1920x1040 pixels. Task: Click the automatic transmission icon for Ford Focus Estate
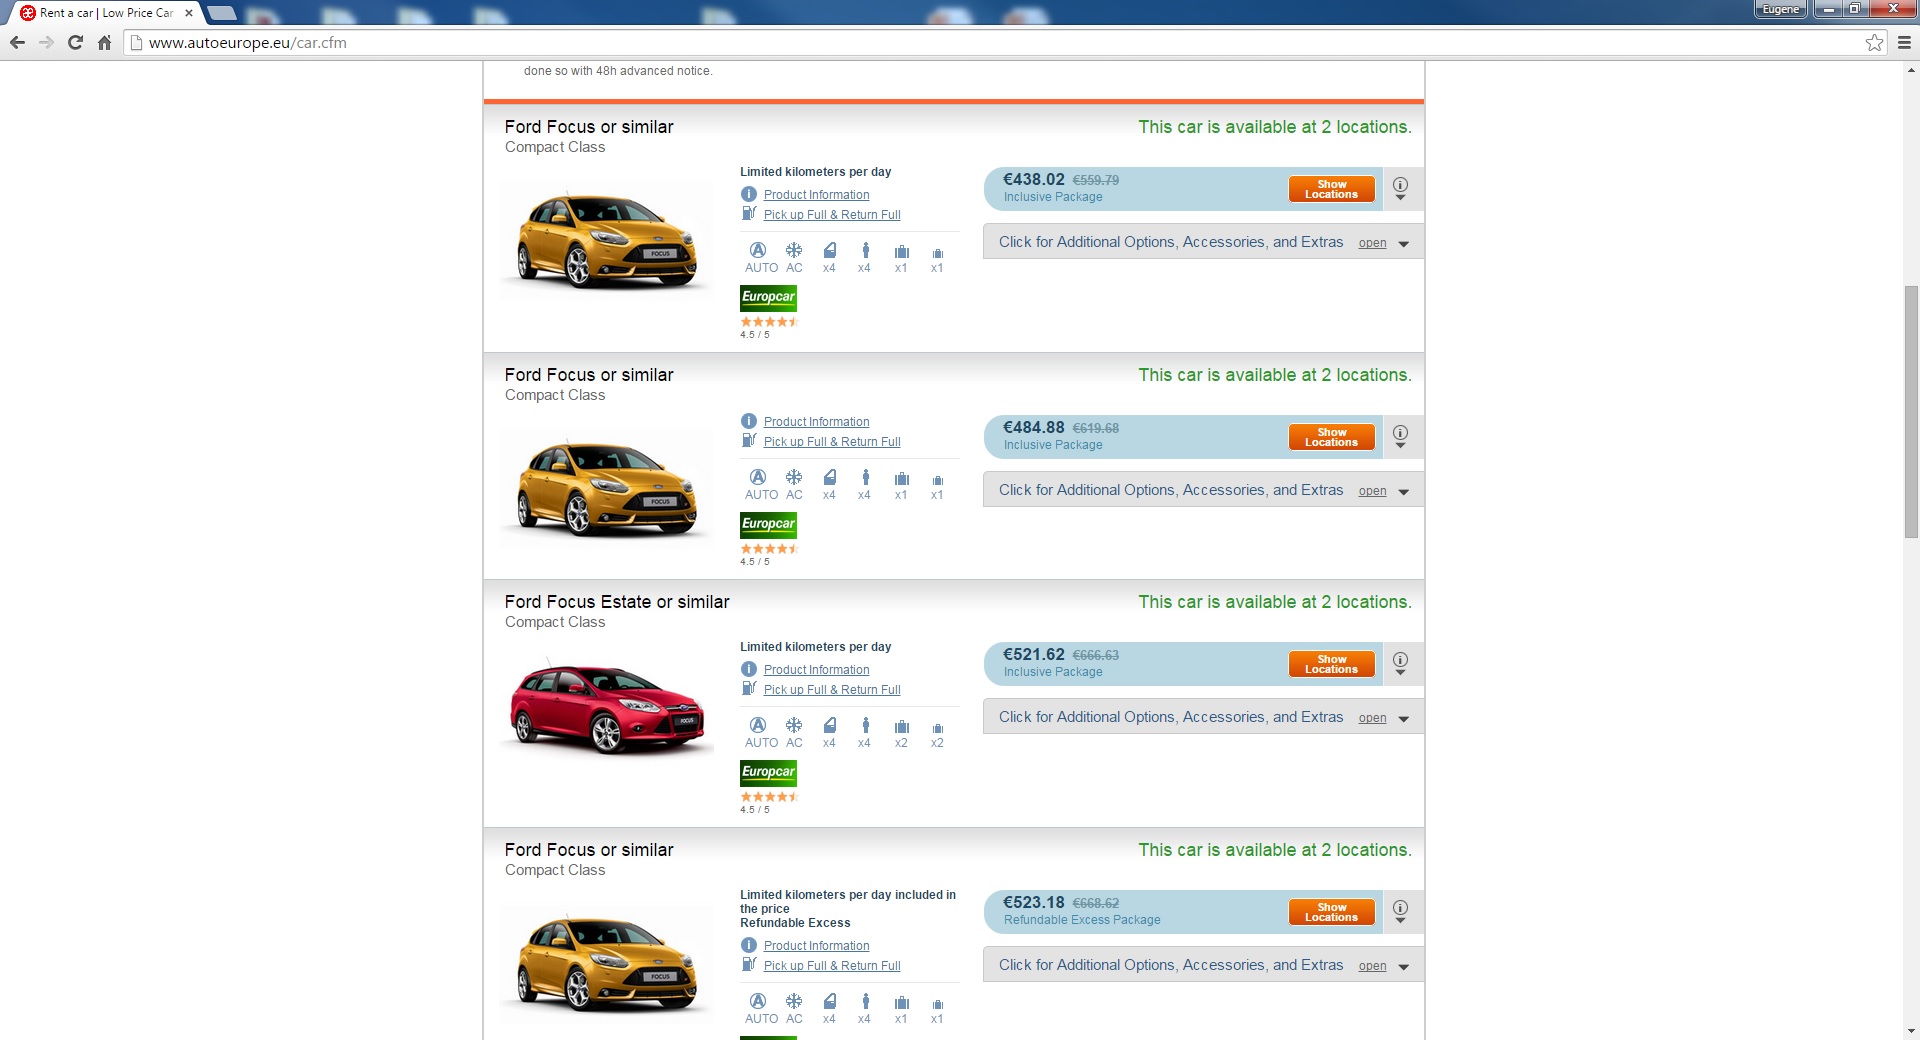click(x=758, y=726)
